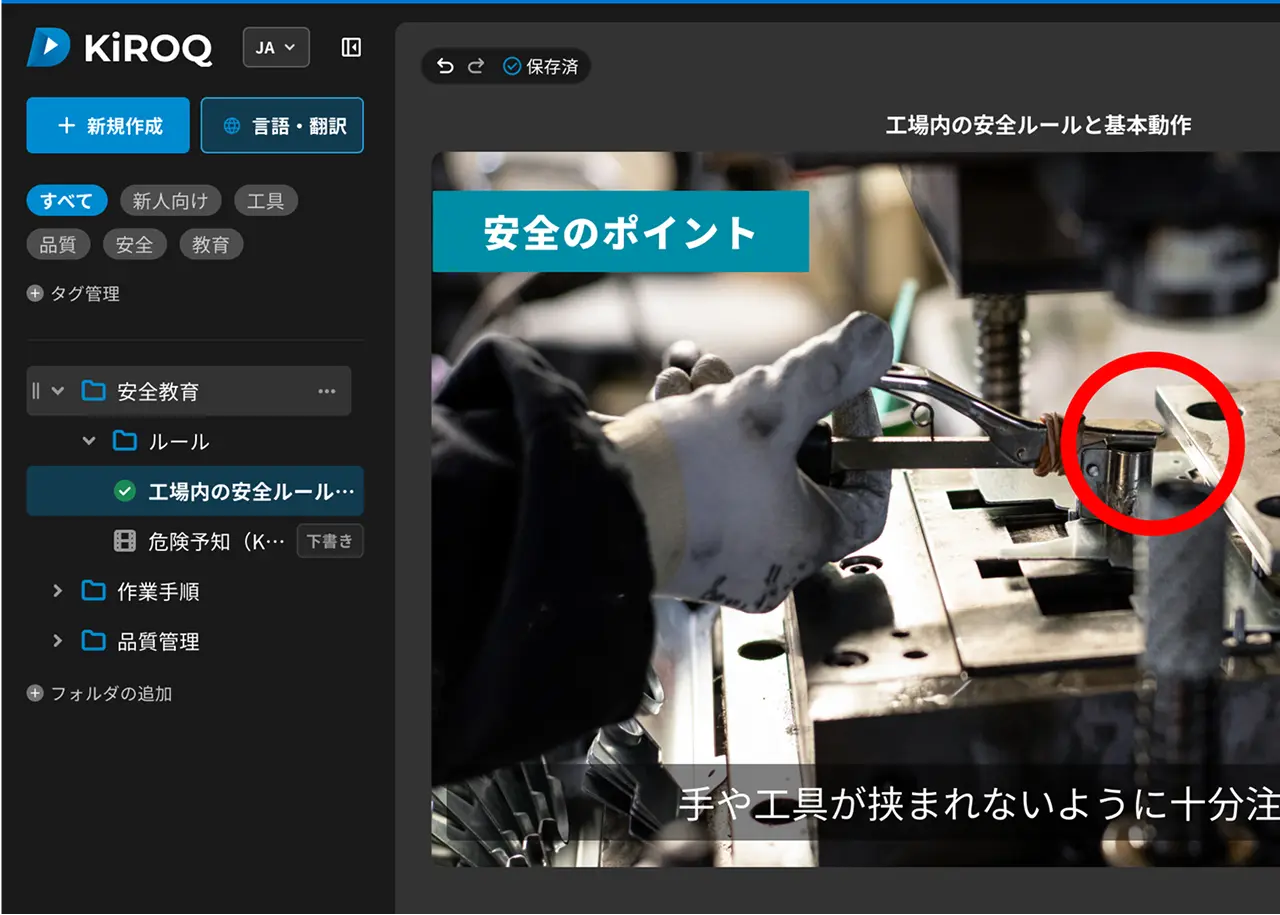Screen dimensions: 1280x915
Task: Open 安全教育 folder more options
Action: click(327, 391)
